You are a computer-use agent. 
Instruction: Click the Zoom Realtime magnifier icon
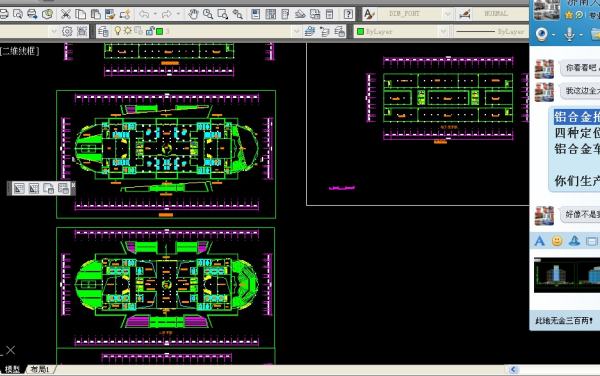coord(208,15)
